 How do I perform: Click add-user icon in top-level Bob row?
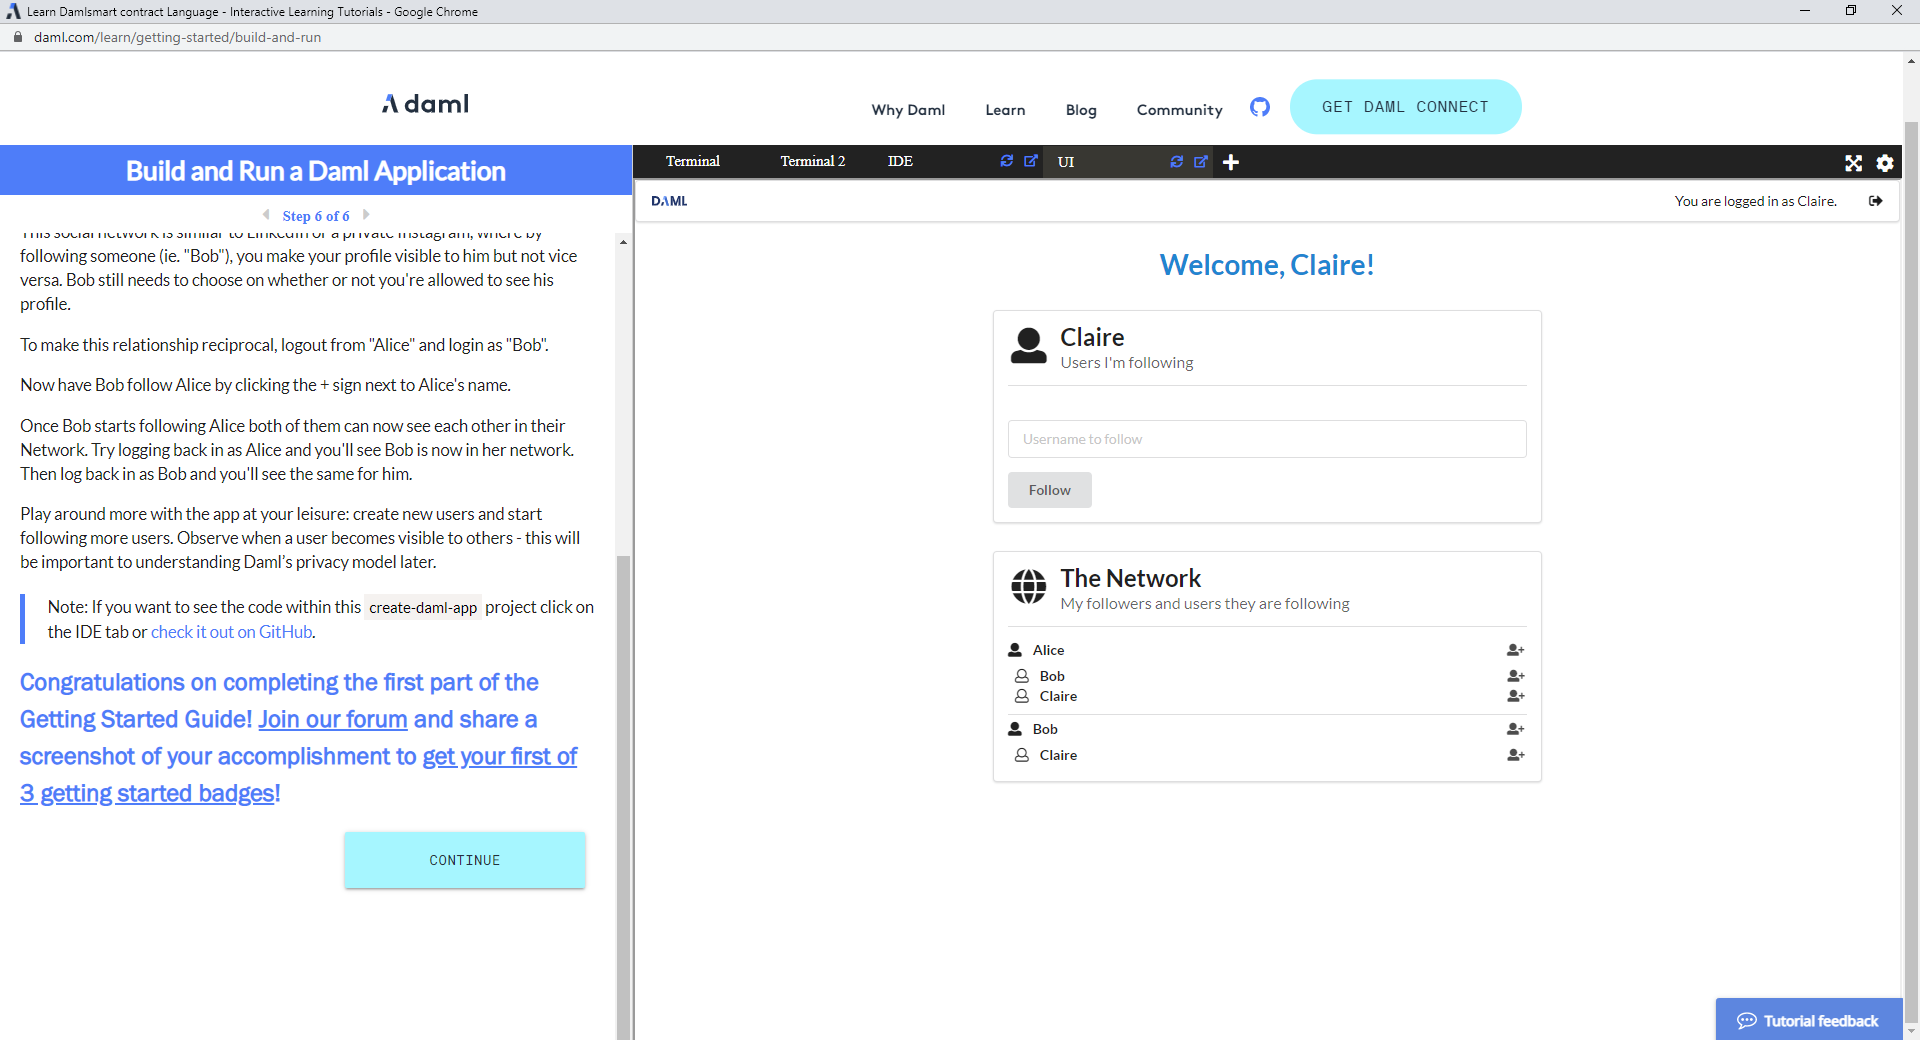coord(1515,729)
